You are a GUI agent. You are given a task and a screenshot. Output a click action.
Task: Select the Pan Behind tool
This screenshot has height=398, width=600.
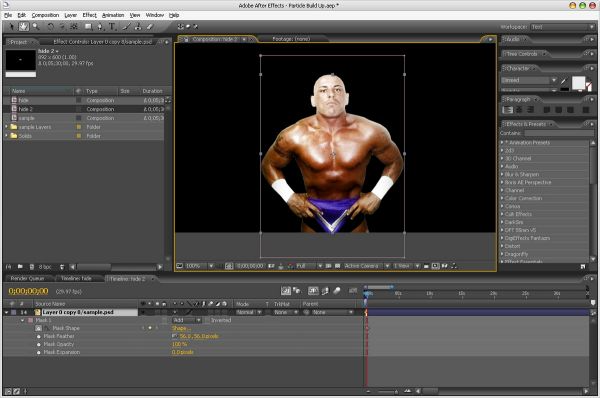coord(74,26)
